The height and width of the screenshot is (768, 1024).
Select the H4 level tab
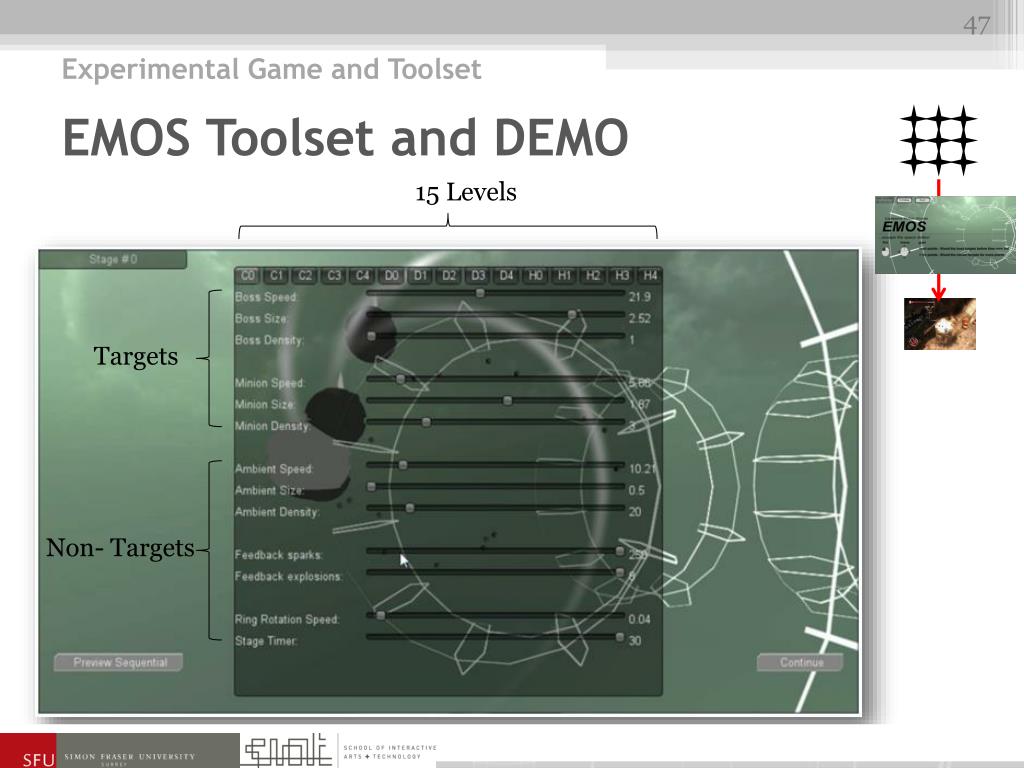pyautogui.click(x=650, y=276)
